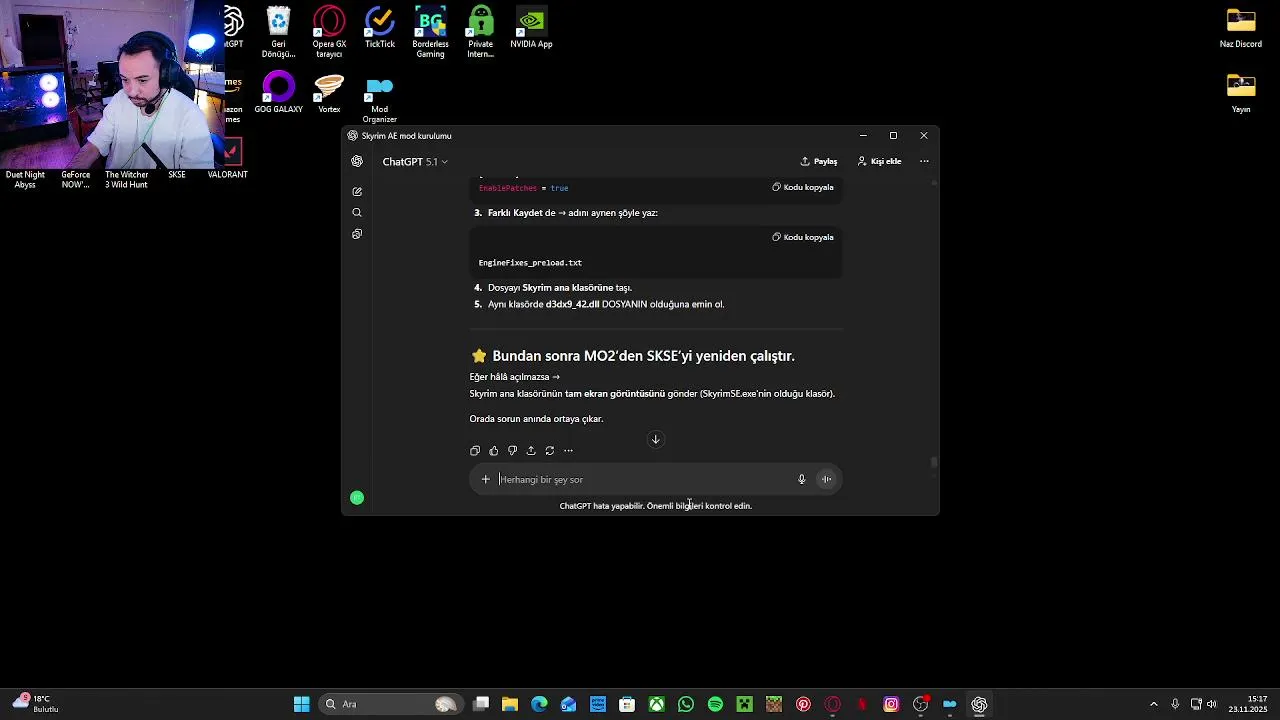The height and width of the screenshot is (720, 1280).
Task: Open ChatGPT sidebar logo icon
Action: click(x=357, y=161)
